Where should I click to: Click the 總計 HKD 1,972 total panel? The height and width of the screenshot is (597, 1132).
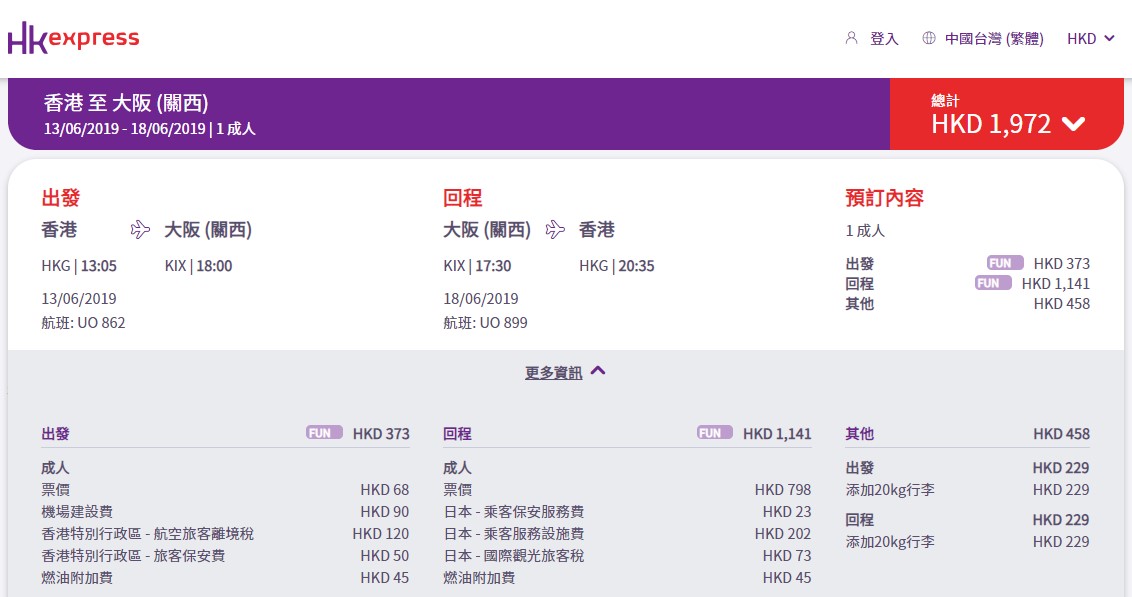click(x=1006, y=114)
